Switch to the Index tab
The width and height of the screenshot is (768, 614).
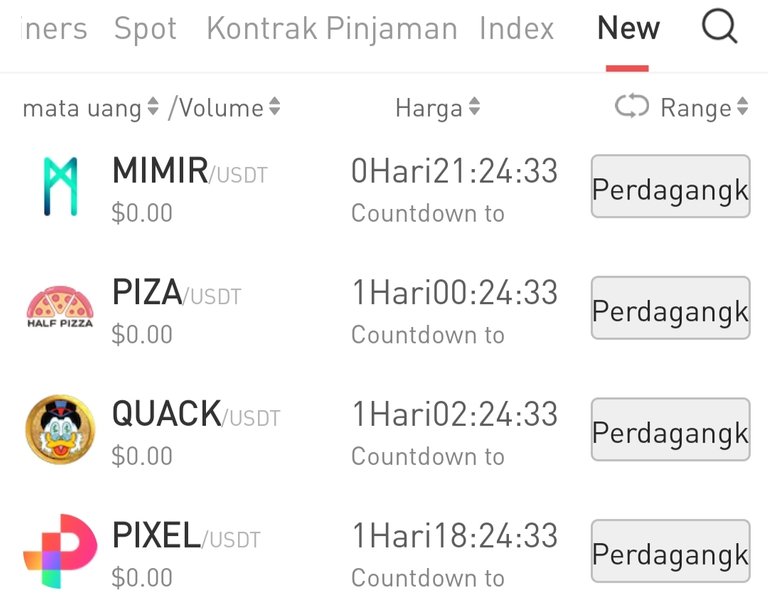click(517, 28)
